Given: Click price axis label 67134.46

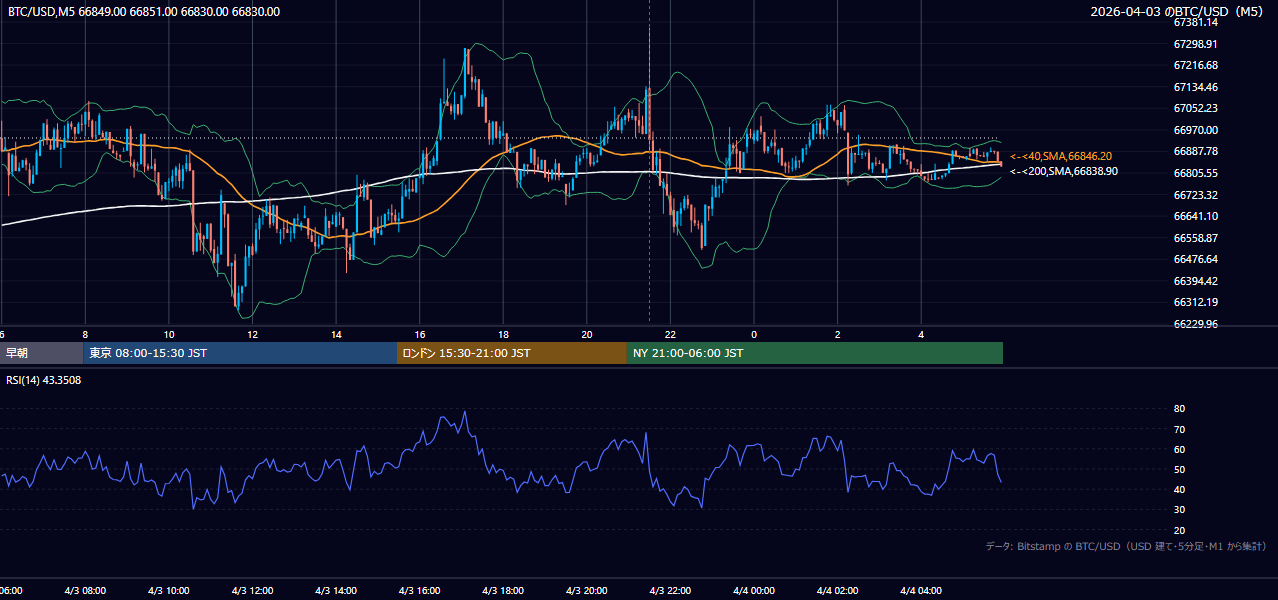Looking at the screenshot, I should point(1195,87).
